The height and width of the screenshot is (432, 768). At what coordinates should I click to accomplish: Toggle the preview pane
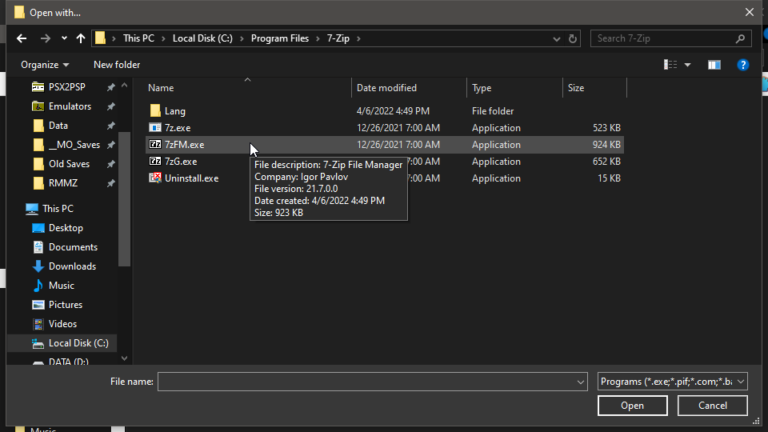coord(714,65)
